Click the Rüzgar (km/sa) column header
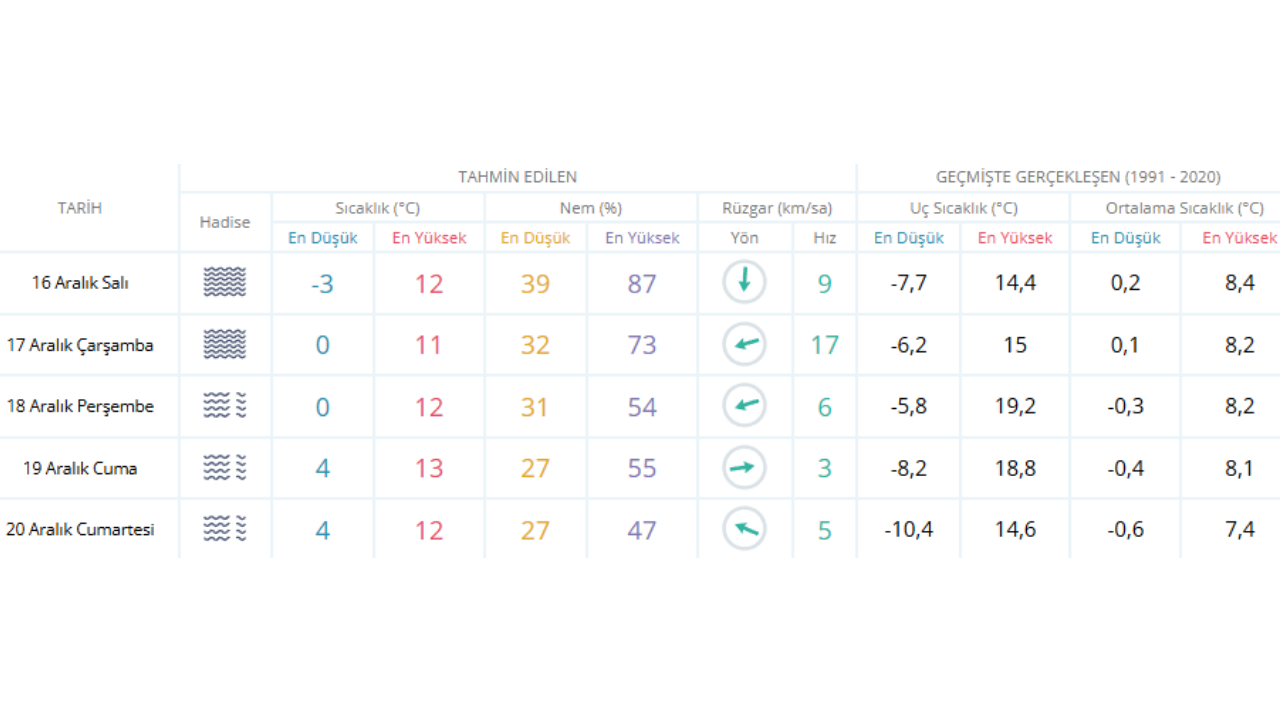 click(x=777, y=208)
